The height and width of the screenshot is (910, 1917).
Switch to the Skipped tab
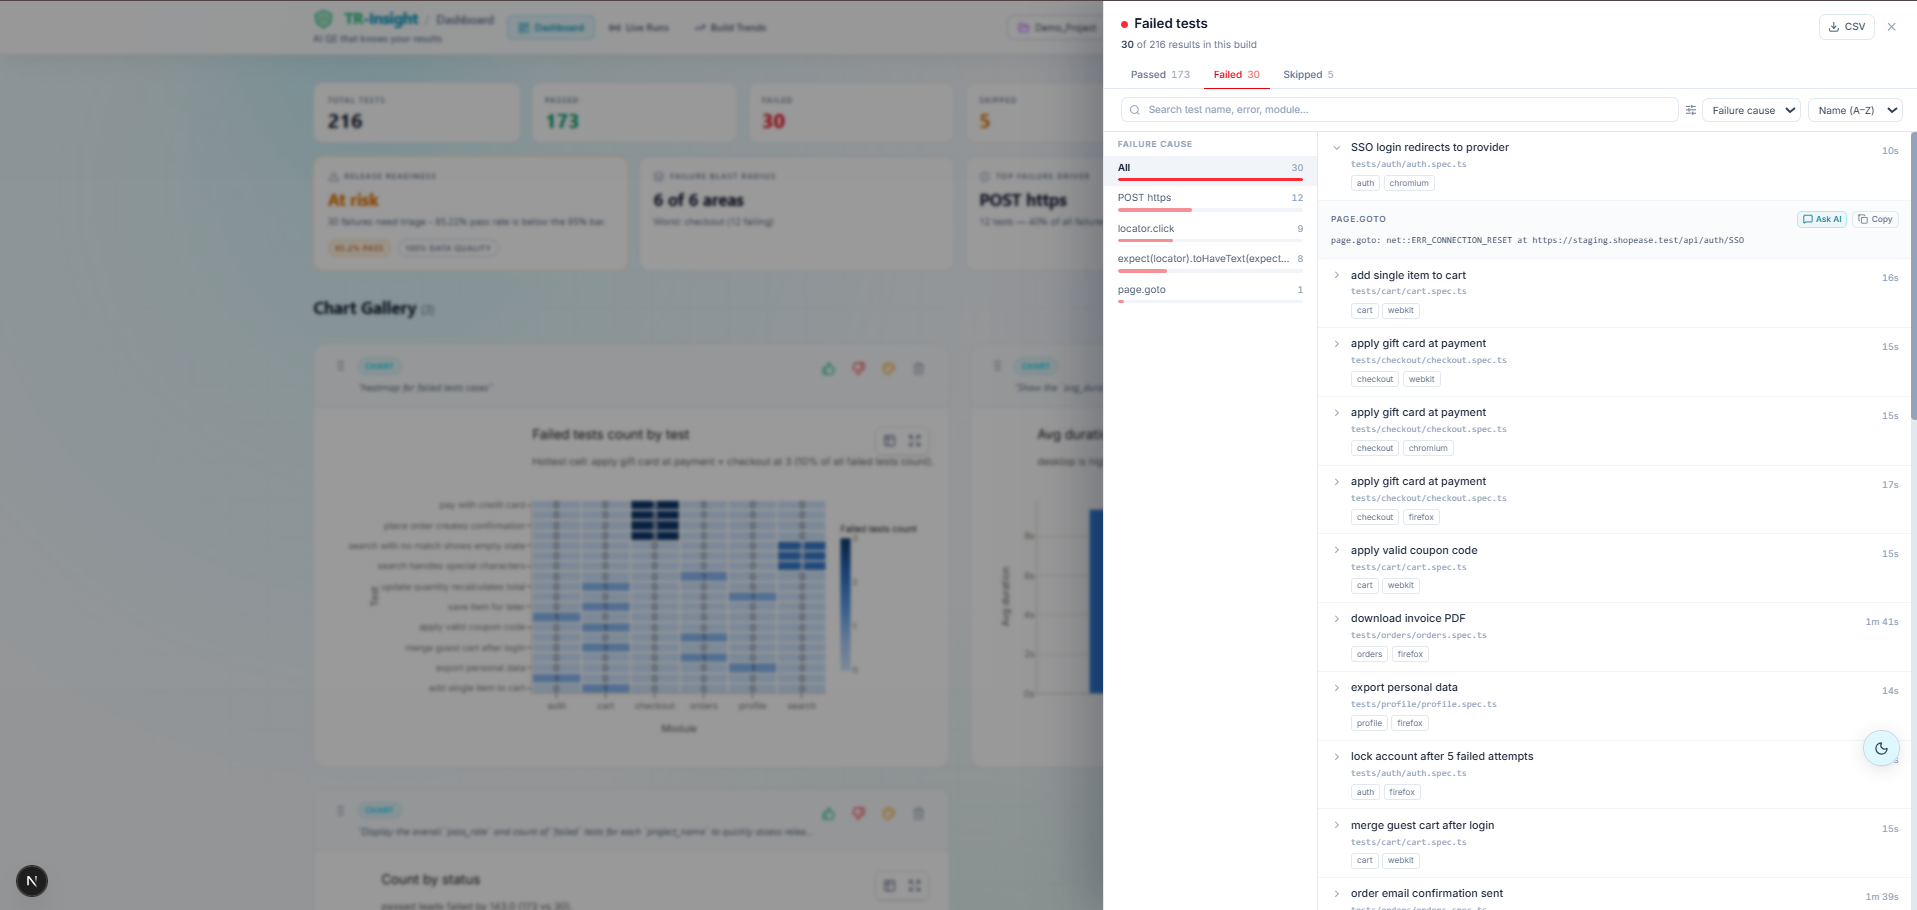coord(1308,75)
